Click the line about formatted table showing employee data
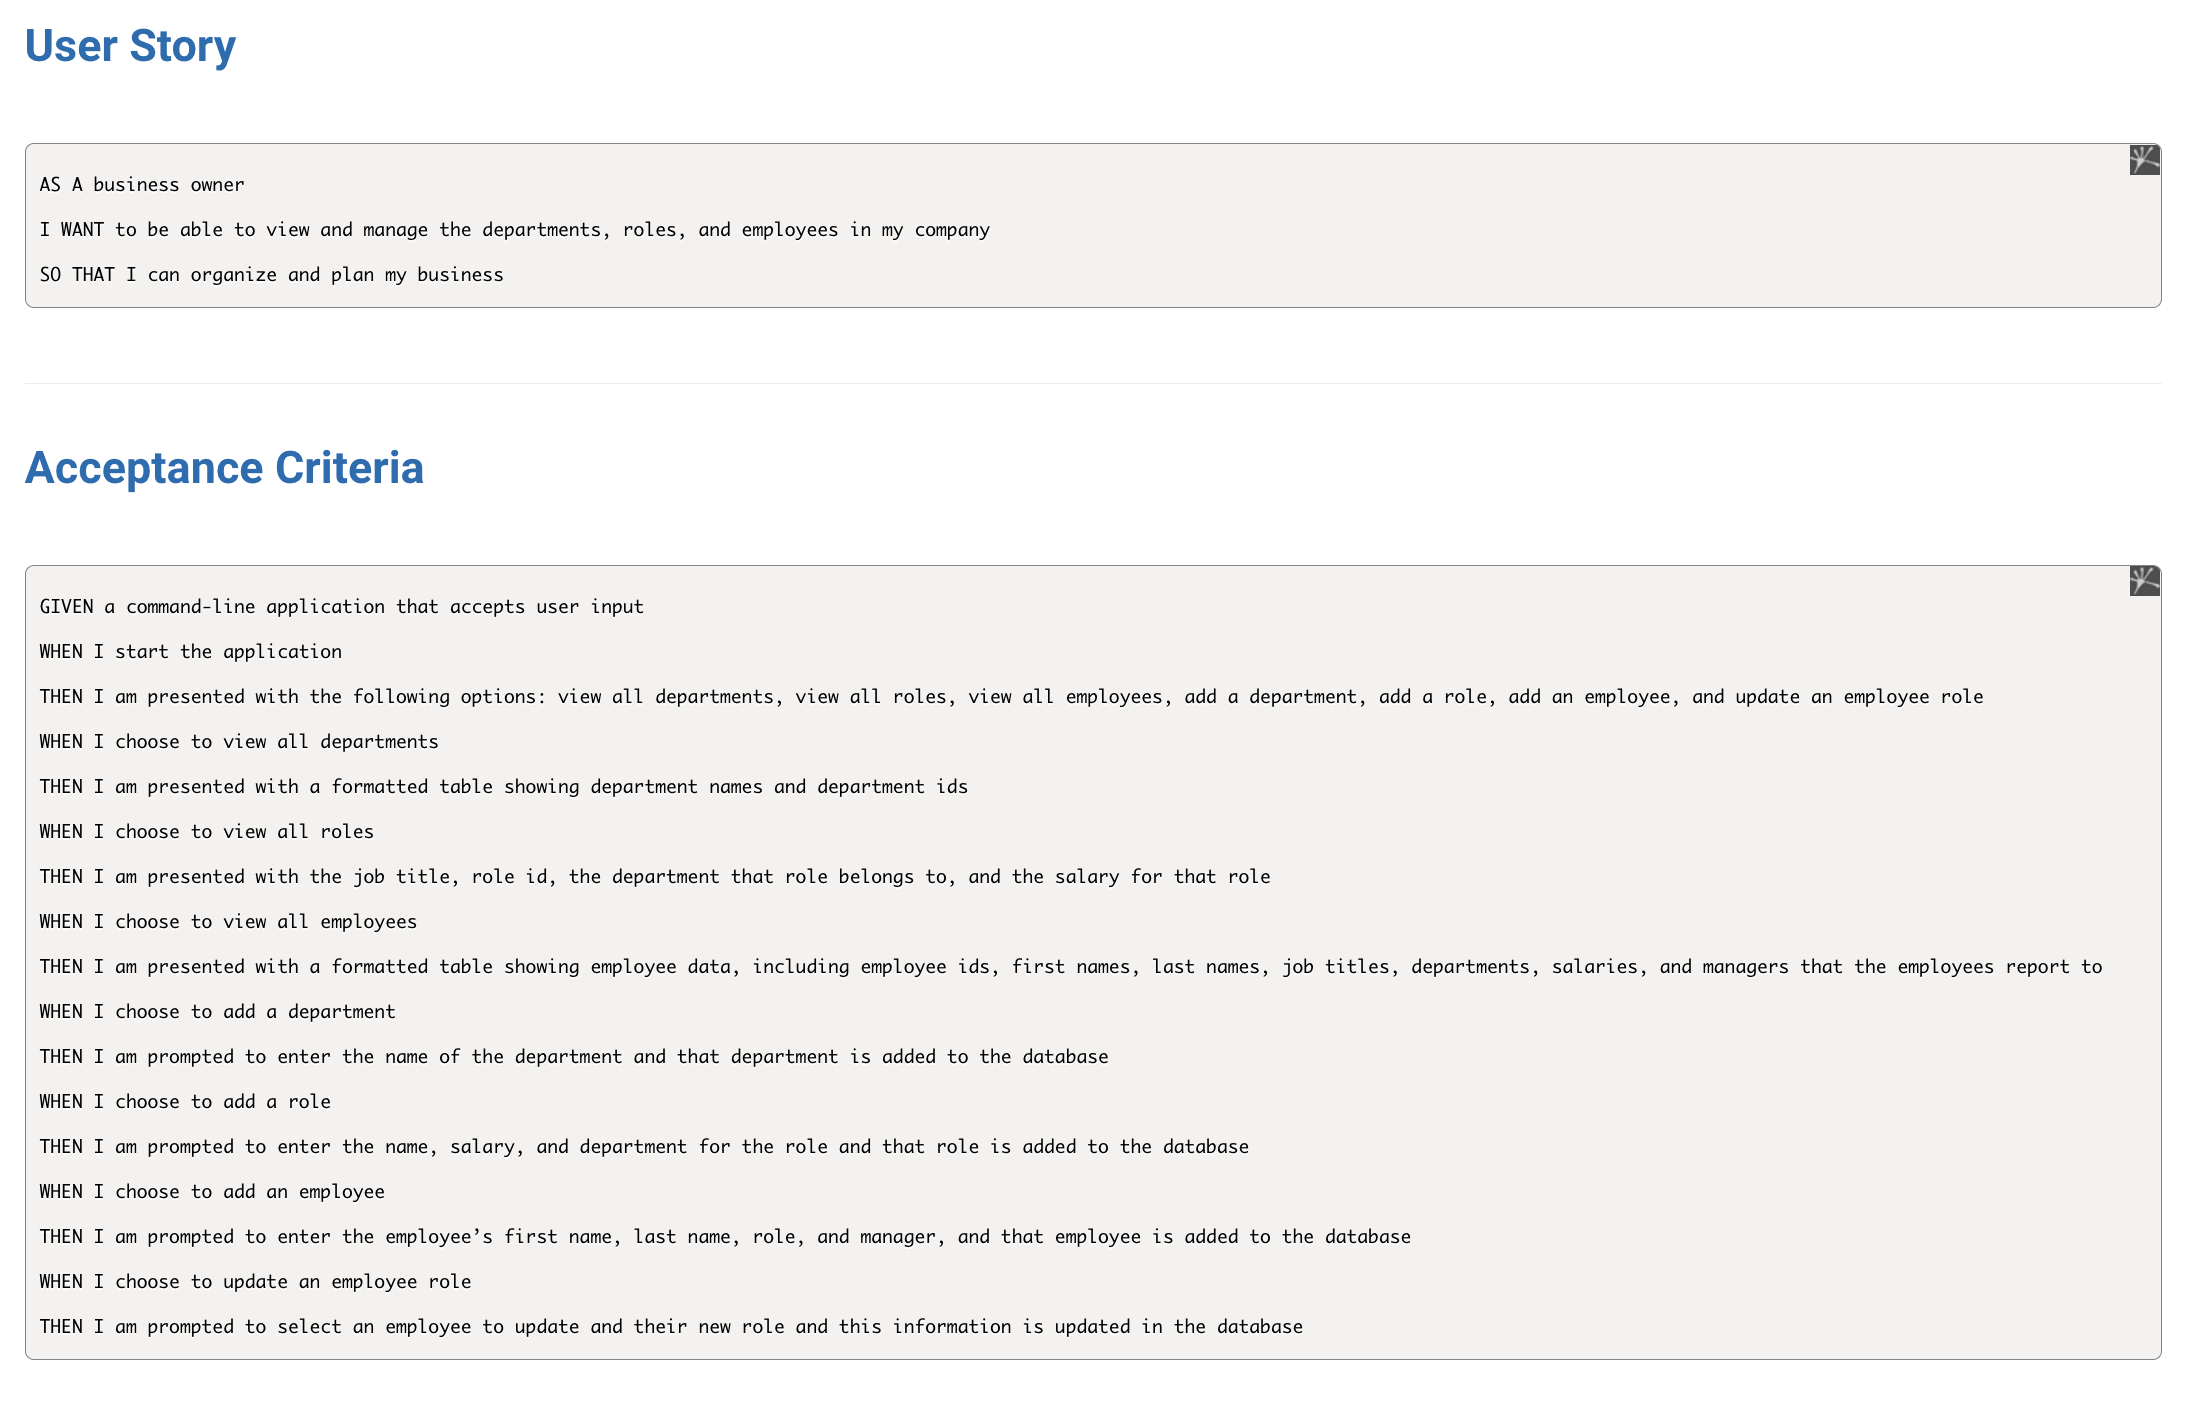2208x1402 pixels. [1071, 967]
